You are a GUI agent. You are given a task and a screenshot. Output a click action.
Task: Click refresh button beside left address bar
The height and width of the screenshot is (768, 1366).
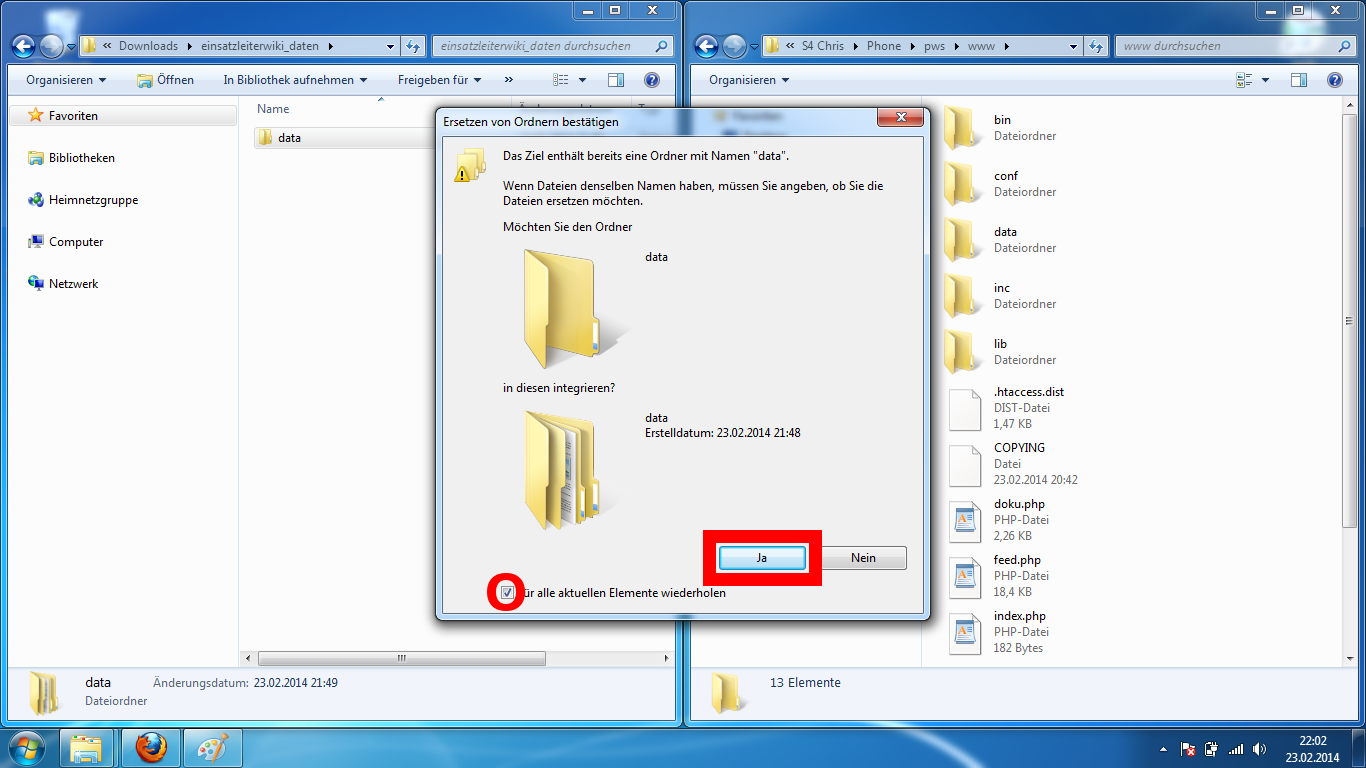tap(414, 46)
